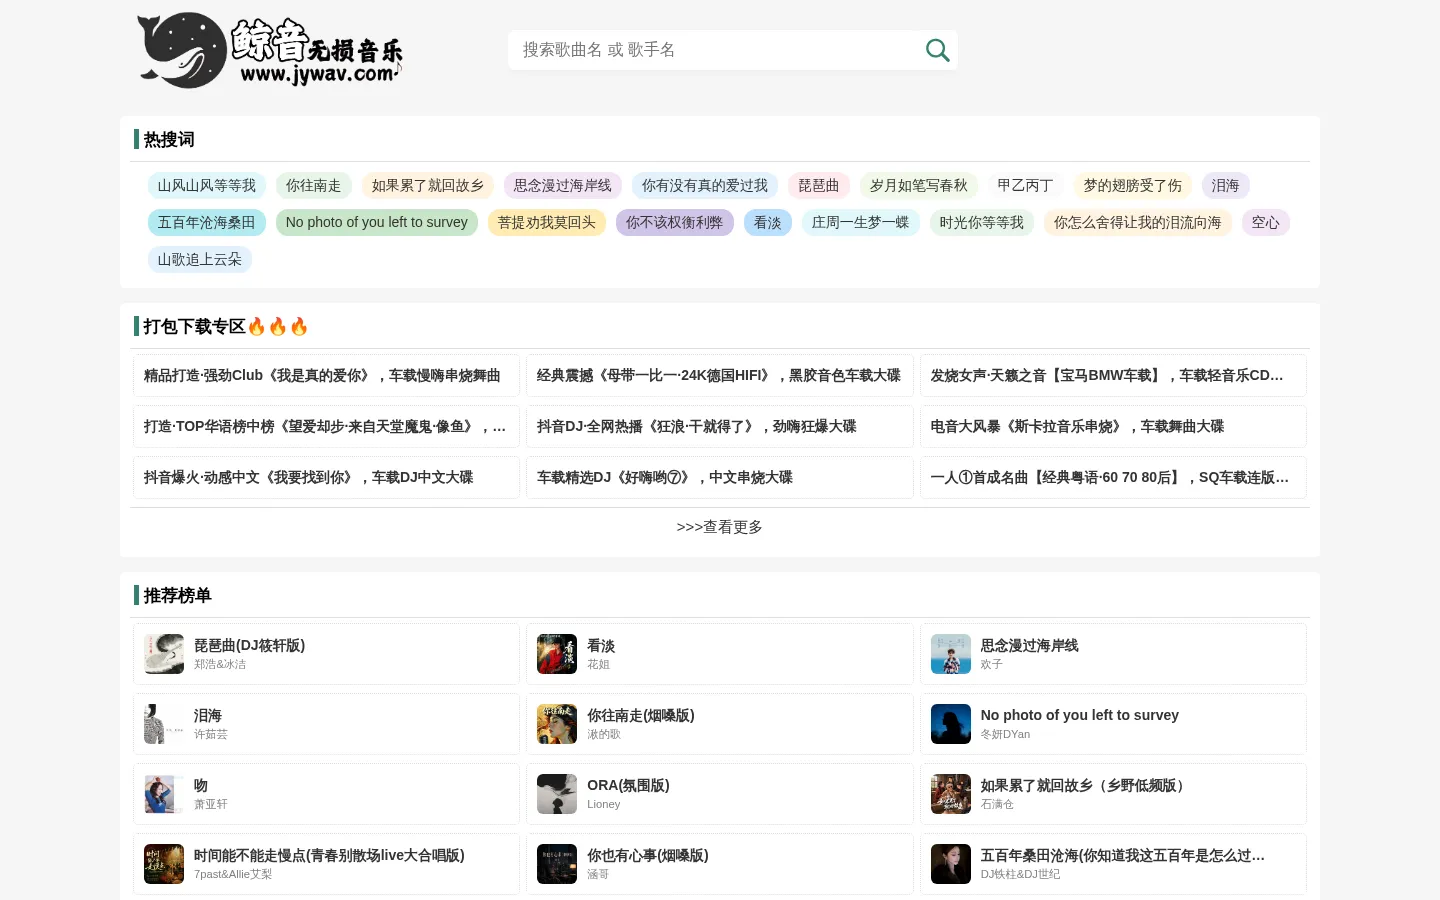Open pack 抖音DJ·全网热播《狂浪·干就得了》
The image size is (1440, 900).
[720, 426]
